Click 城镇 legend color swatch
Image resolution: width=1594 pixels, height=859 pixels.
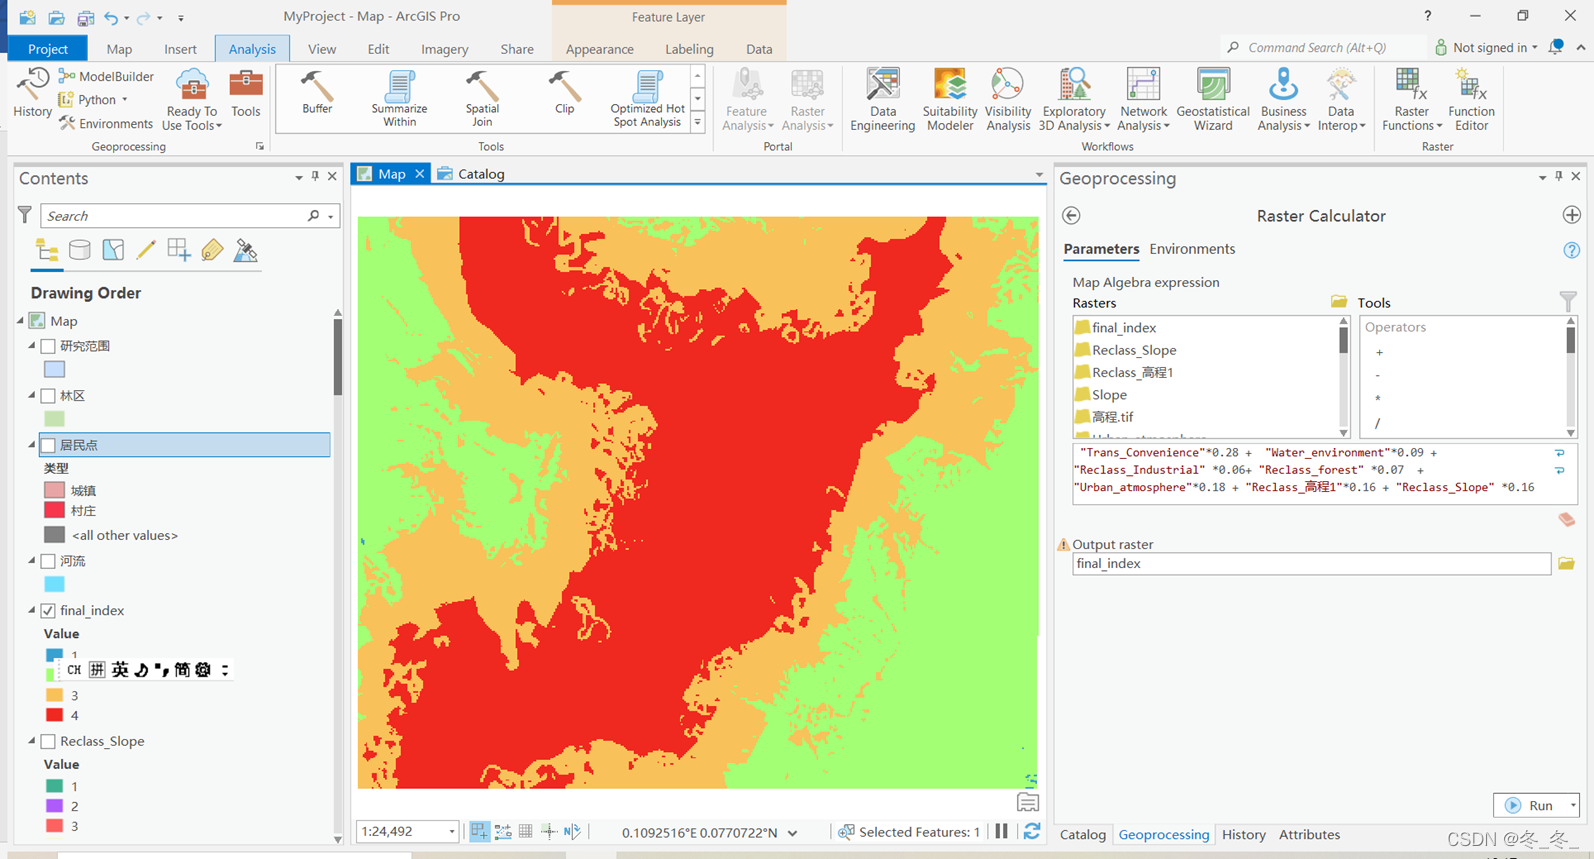pyautogui.click(x=55, y=490)
